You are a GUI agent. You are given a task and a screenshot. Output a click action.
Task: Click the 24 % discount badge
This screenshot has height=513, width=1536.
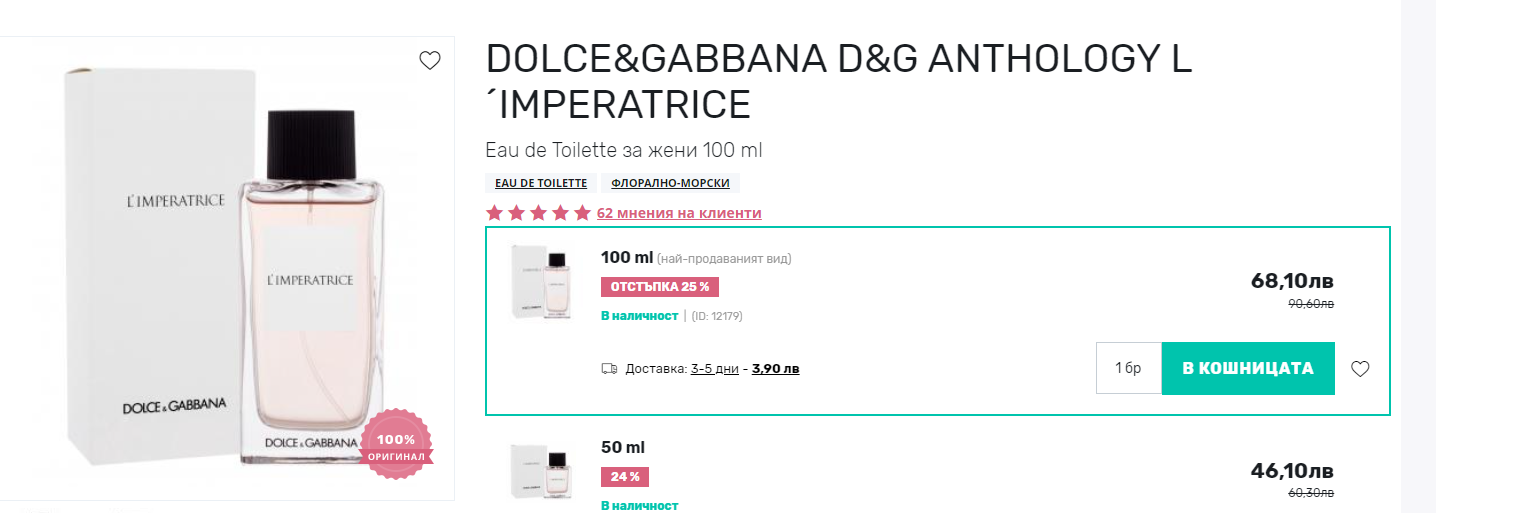coord(625,477)
